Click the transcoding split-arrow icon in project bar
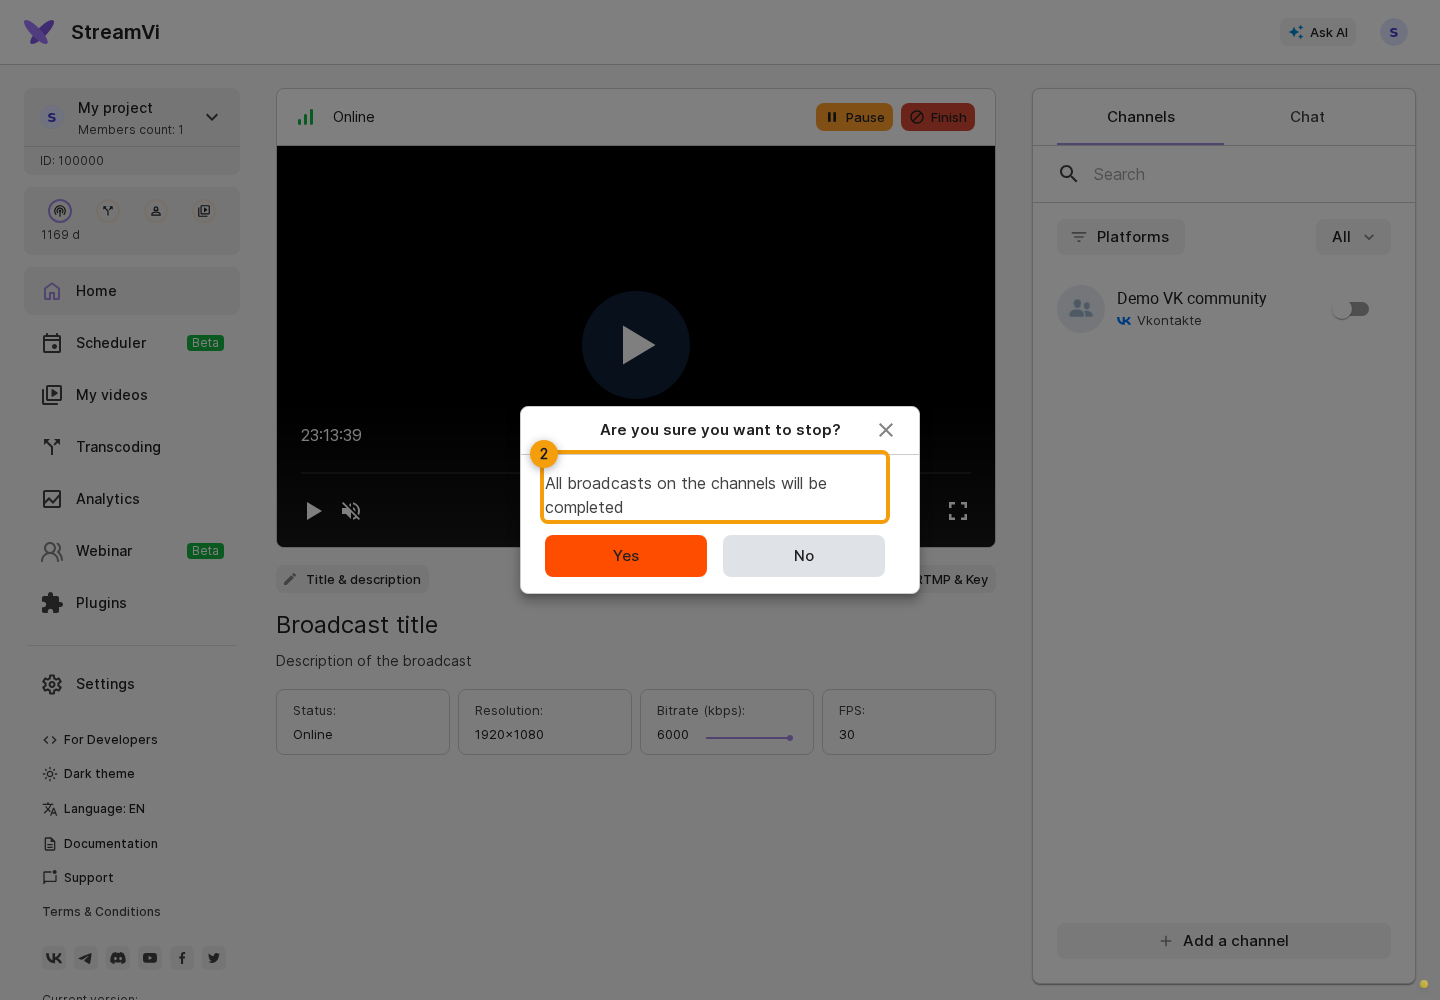The image size is (1440, 1000). coord(108,211)
